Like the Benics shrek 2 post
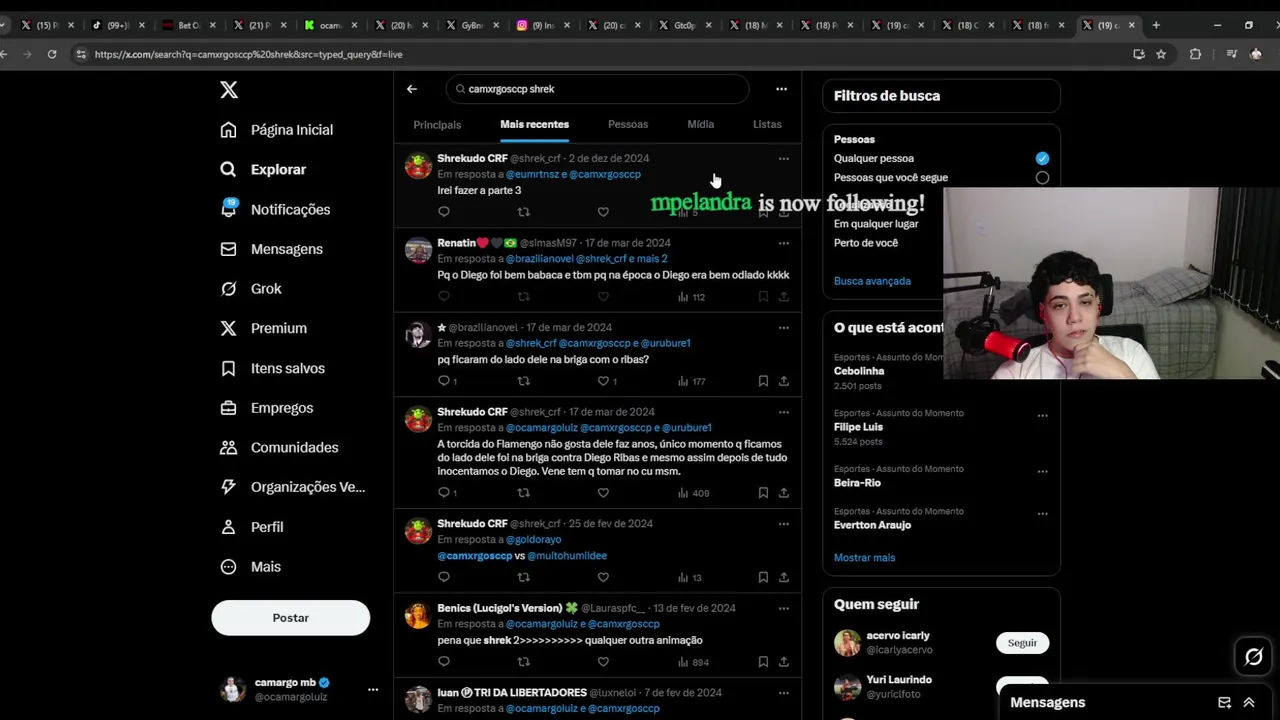Image resolution: width=1280 pixels, height=720 pixels. [603, 662]
